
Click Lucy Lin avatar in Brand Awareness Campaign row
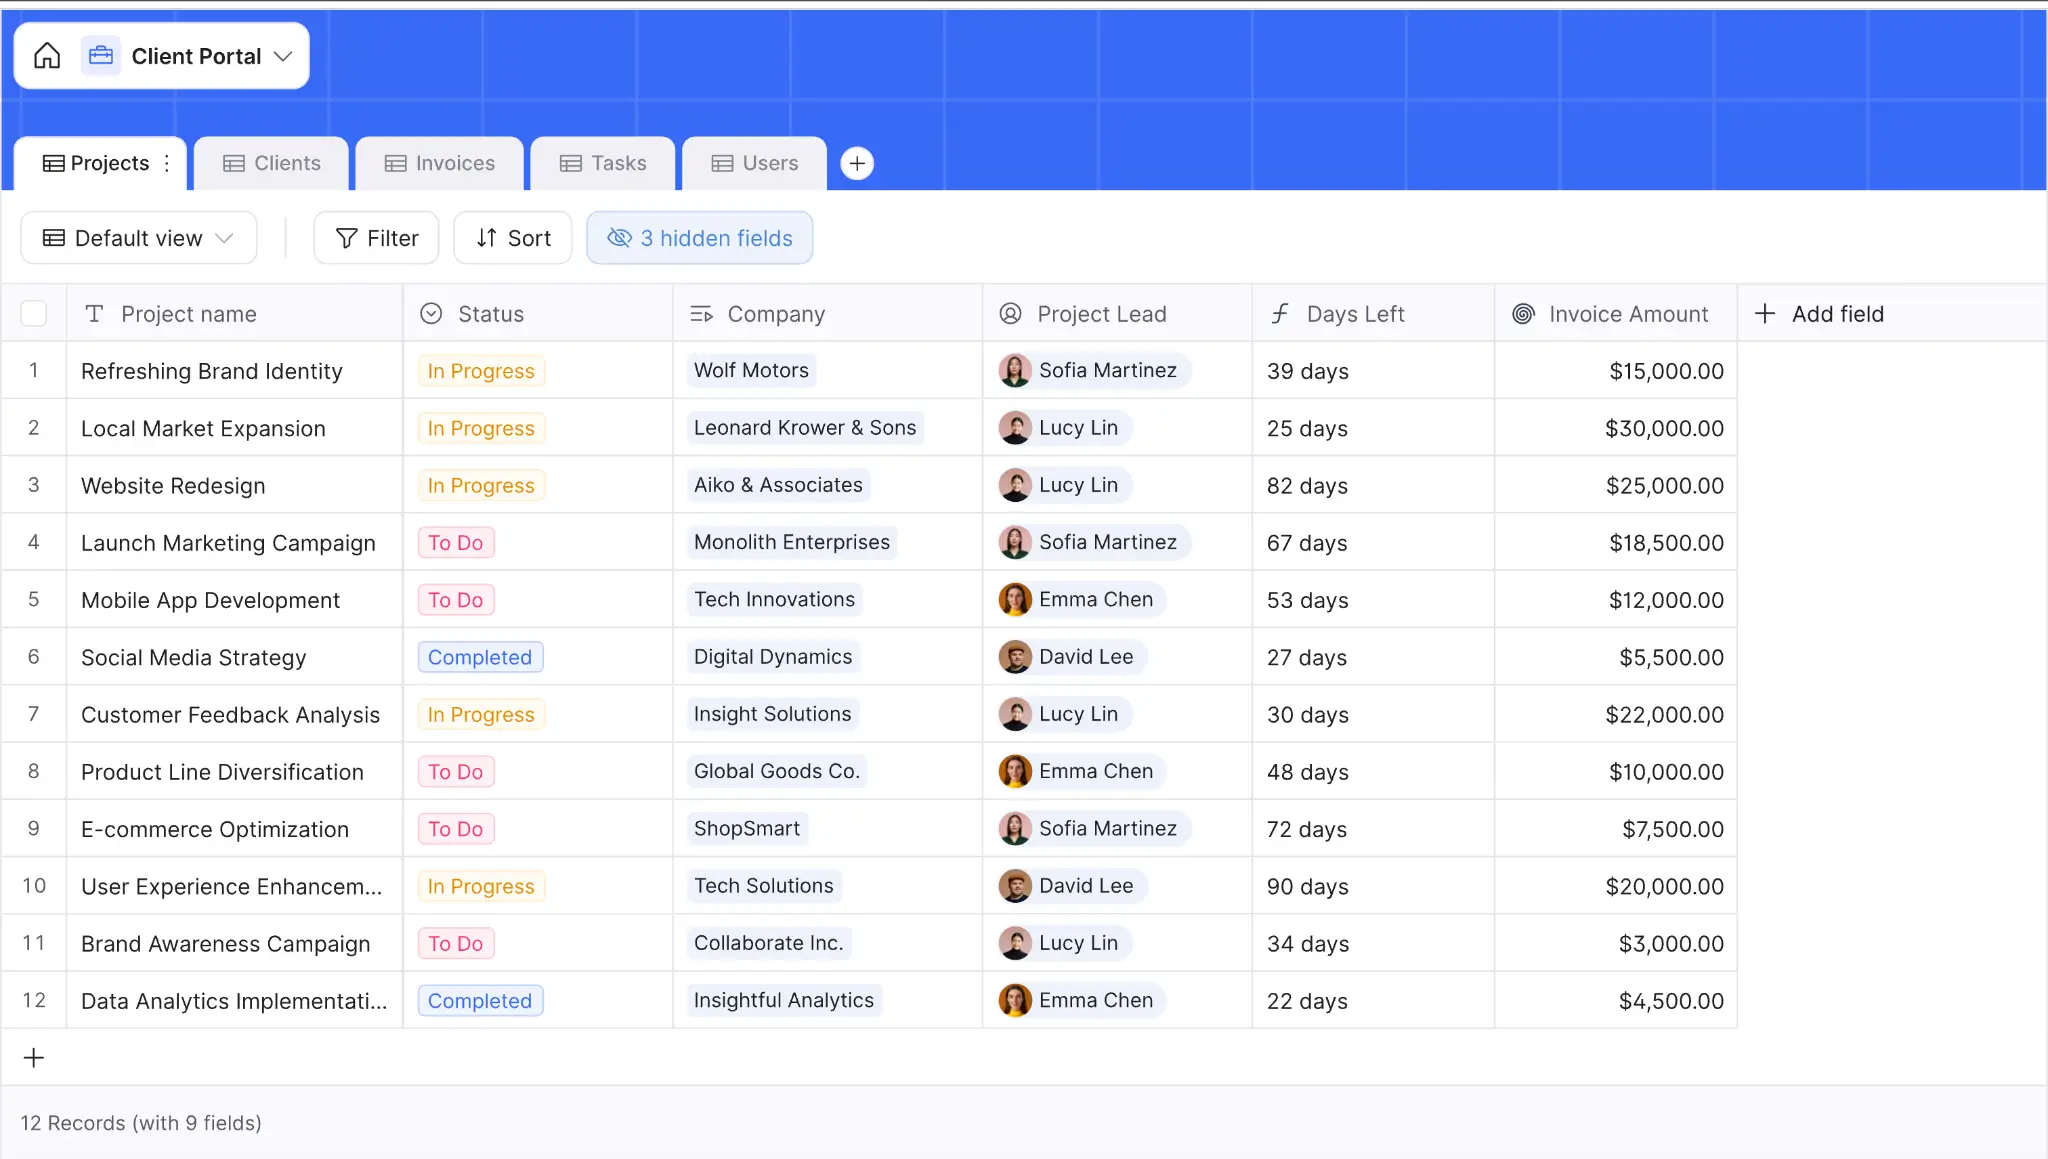coord(1015,943)
